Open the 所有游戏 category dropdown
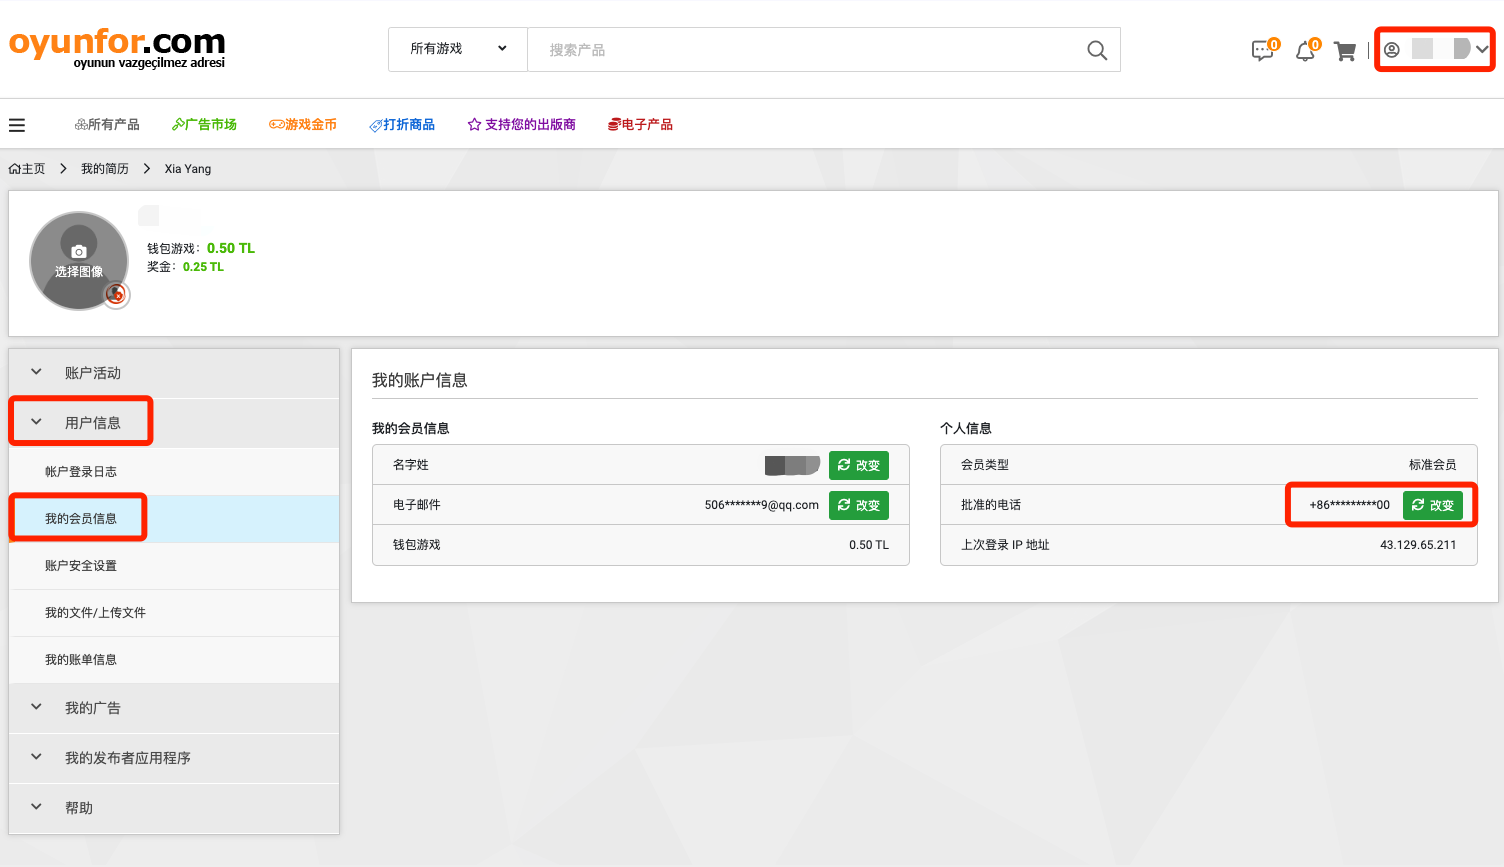 coord(458,49)
